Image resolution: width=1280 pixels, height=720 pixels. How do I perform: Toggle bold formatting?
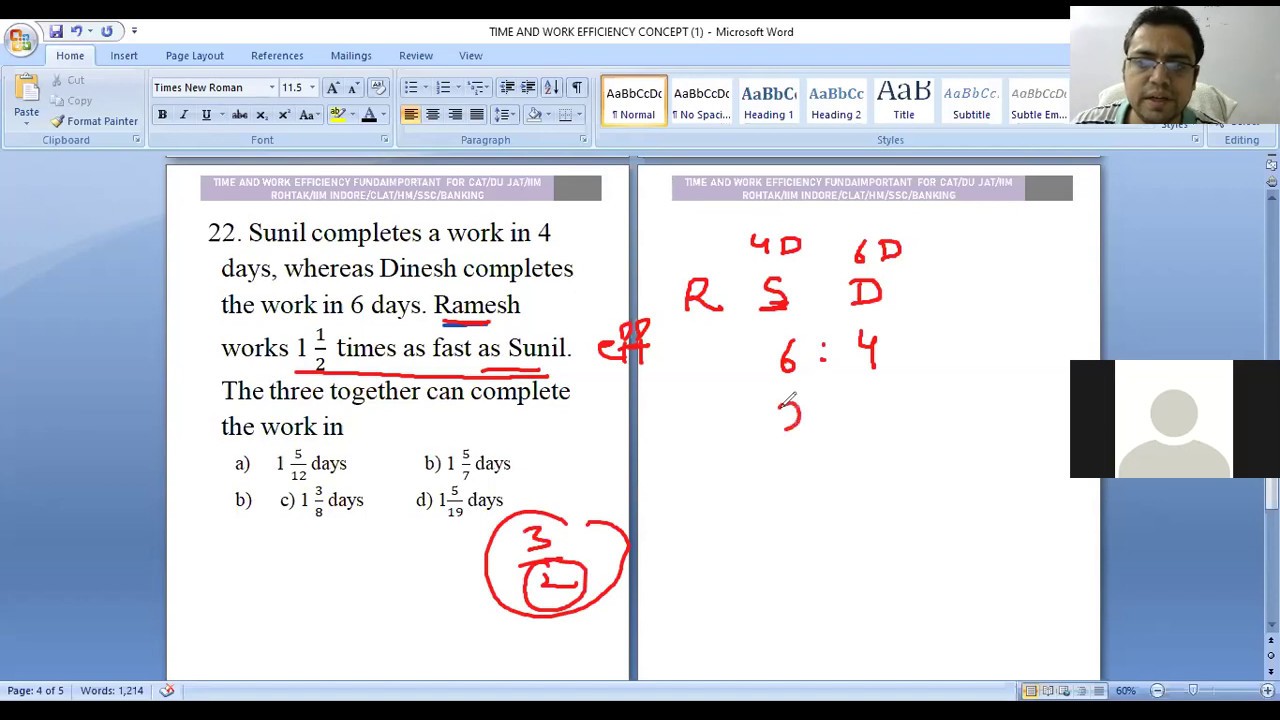click(x=162, y=115)
